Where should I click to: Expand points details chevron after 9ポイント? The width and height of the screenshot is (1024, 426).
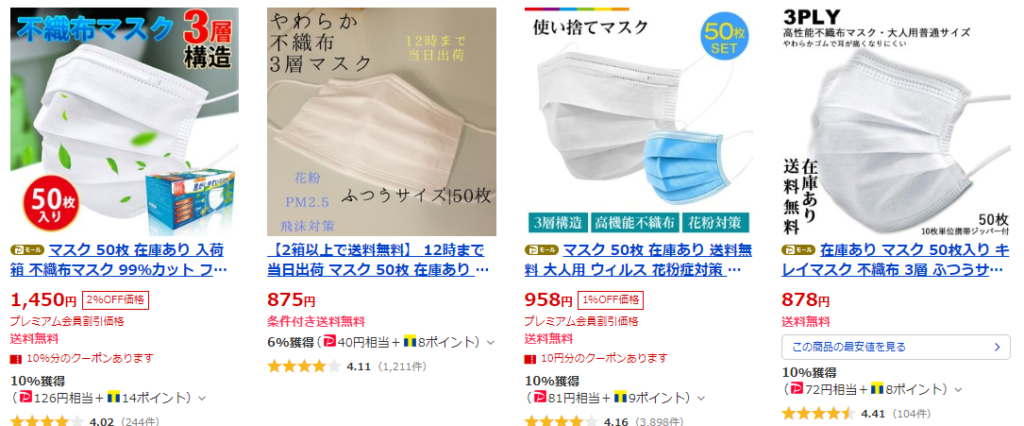pos(701,398)
